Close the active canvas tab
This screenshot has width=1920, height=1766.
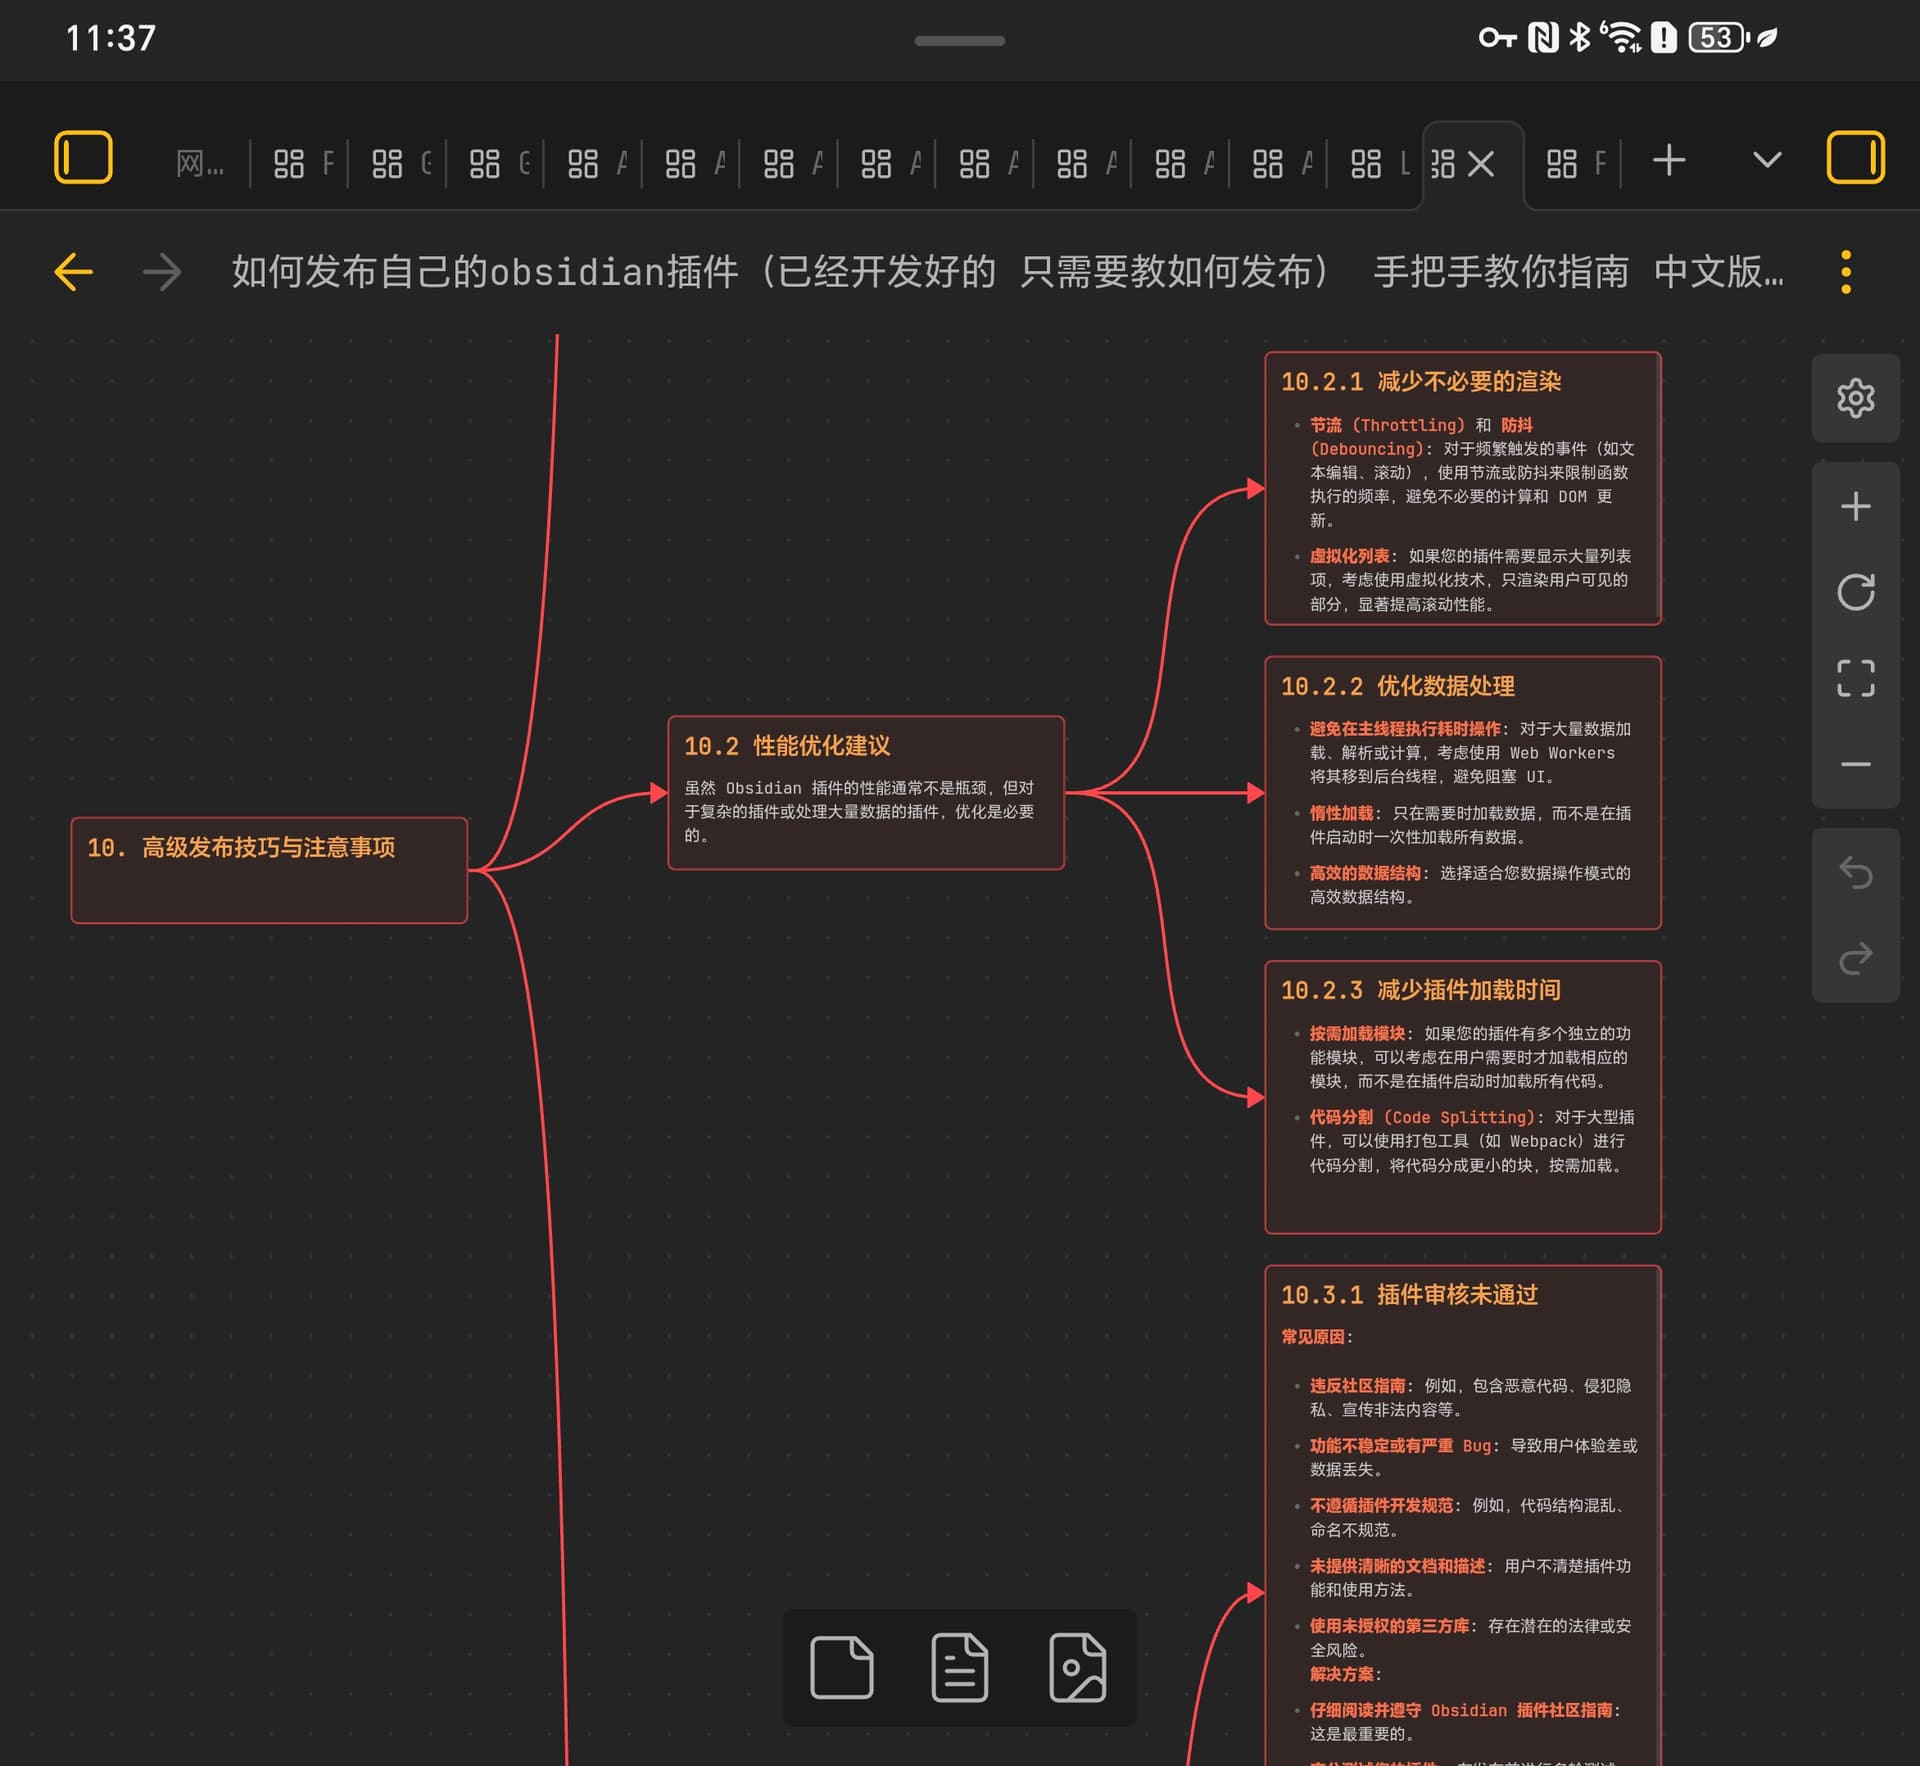(1481, 163)
